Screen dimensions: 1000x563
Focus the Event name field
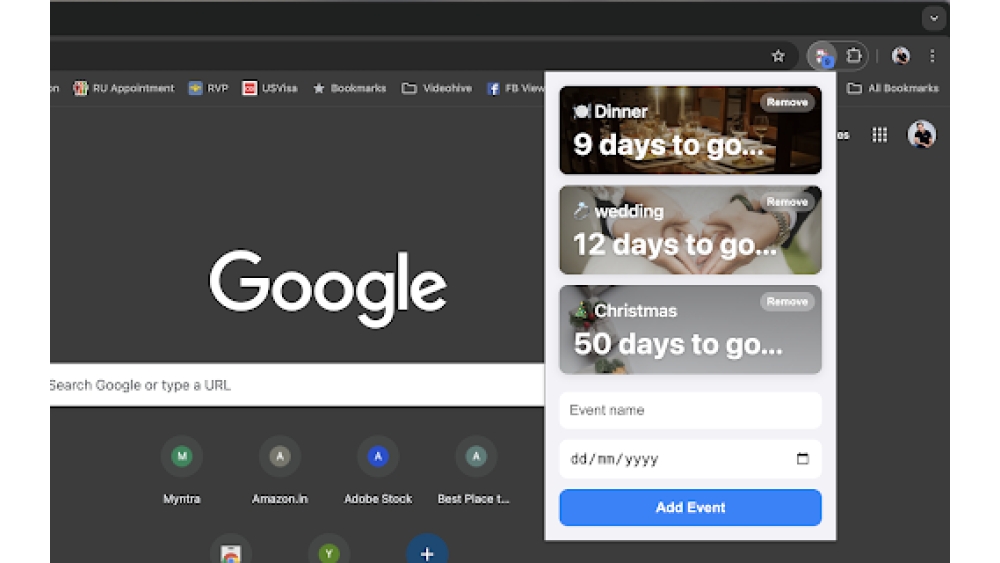pos(690,410)
